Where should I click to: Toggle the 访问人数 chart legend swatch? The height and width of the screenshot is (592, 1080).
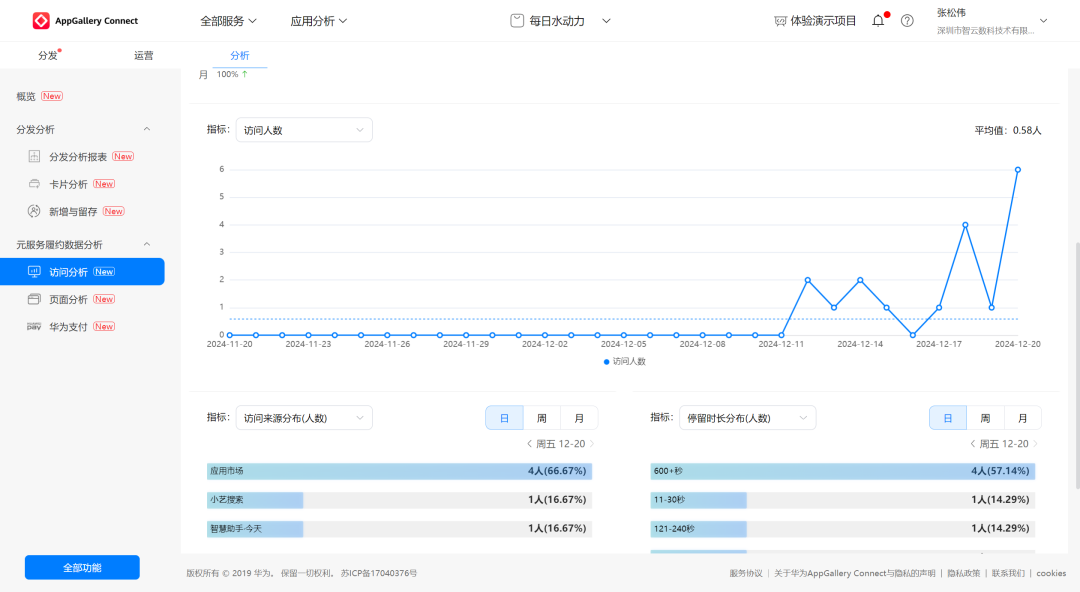[607, 362]
